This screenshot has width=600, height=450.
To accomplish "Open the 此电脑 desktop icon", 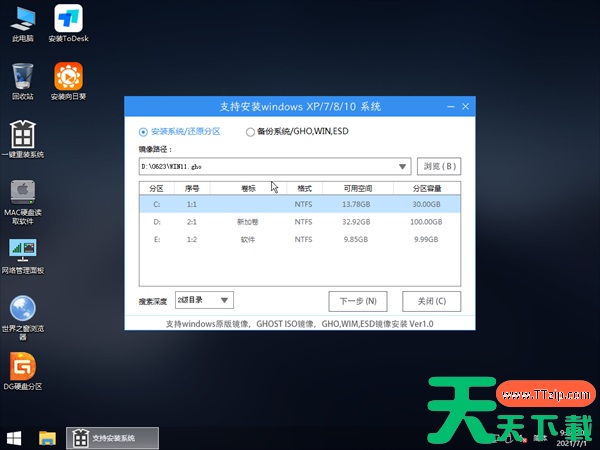I will 23,24.
